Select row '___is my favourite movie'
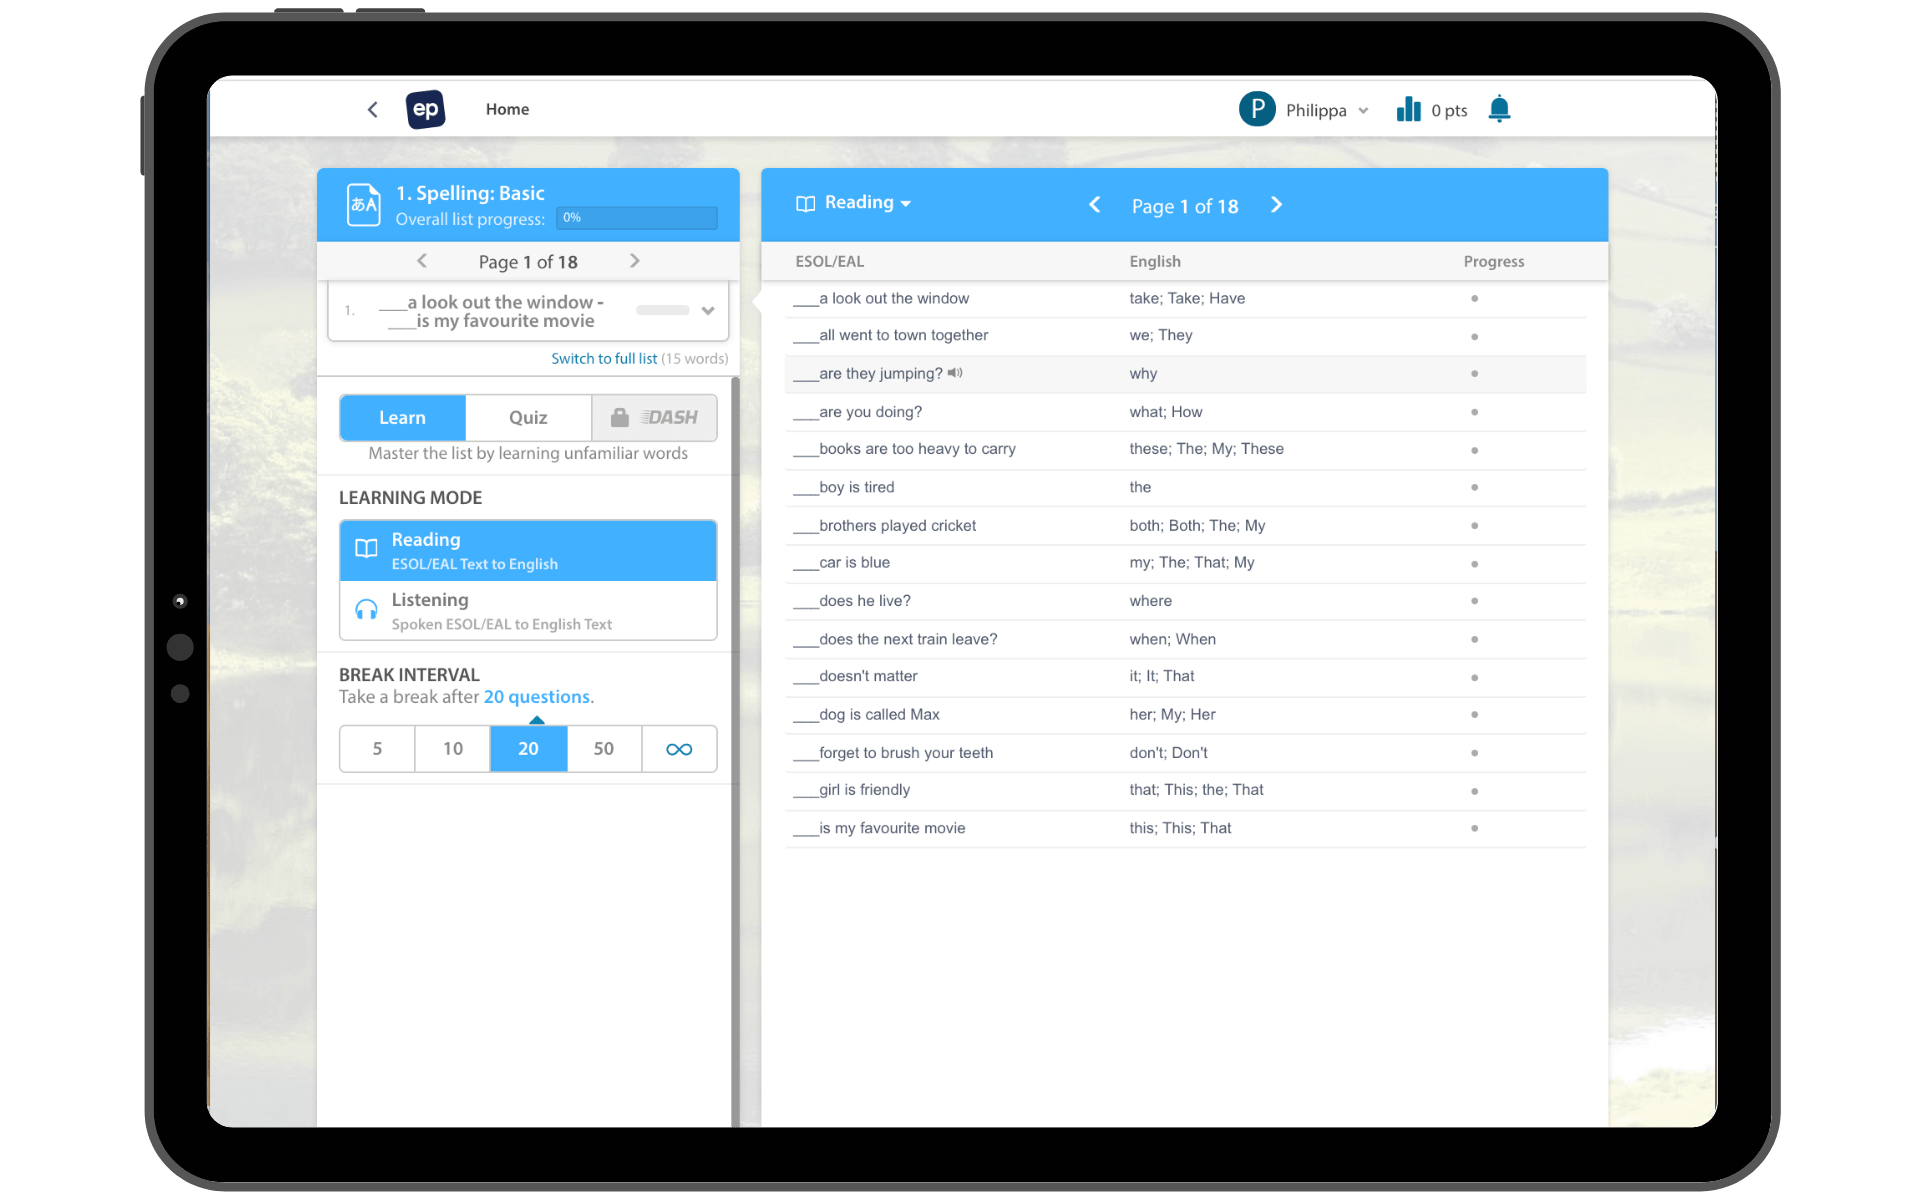 (1186, 828)
